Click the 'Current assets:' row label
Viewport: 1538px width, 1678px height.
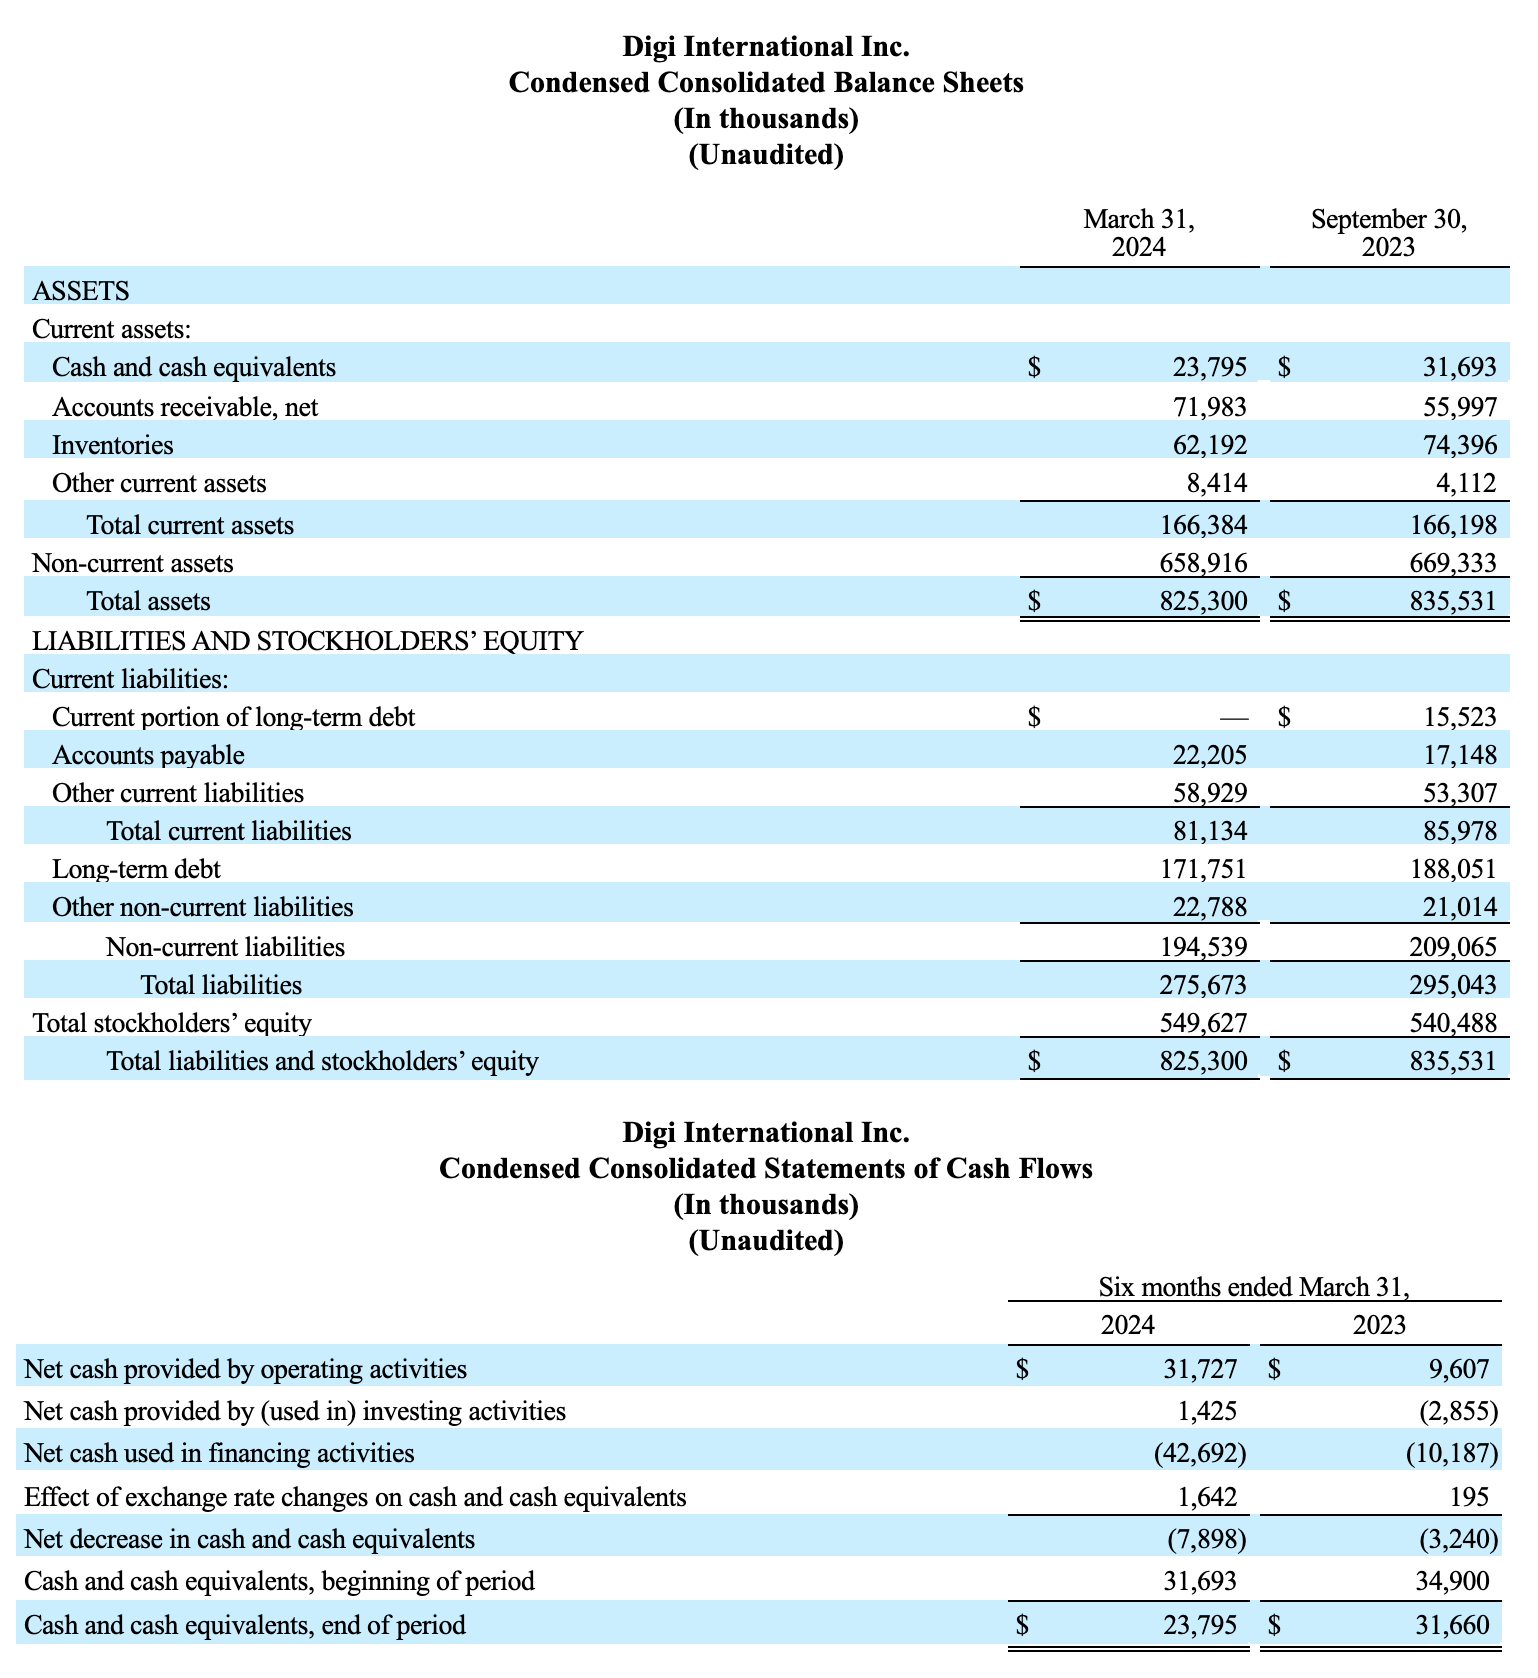(x=112, y=329)
